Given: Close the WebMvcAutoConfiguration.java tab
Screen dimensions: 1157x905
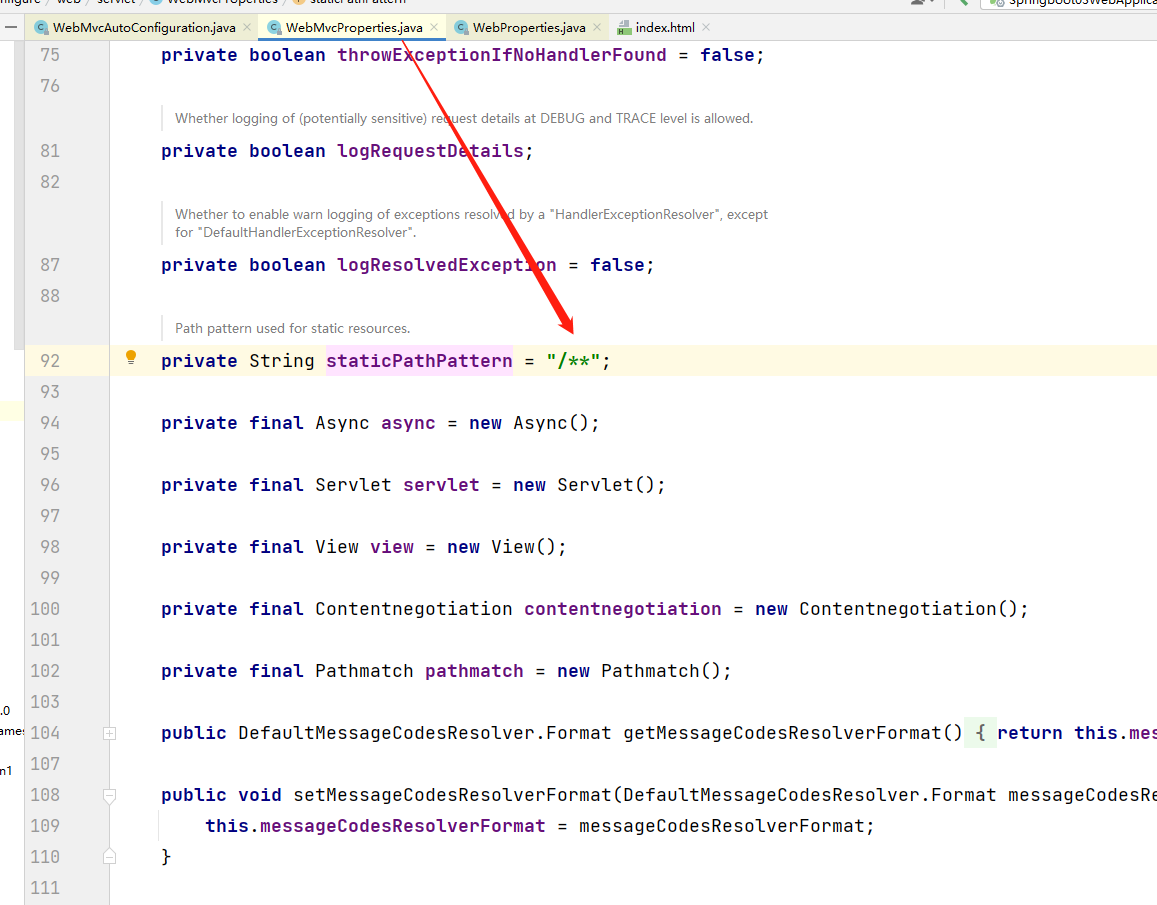Looking at the screenshot, I should click(x=247, y=27).
